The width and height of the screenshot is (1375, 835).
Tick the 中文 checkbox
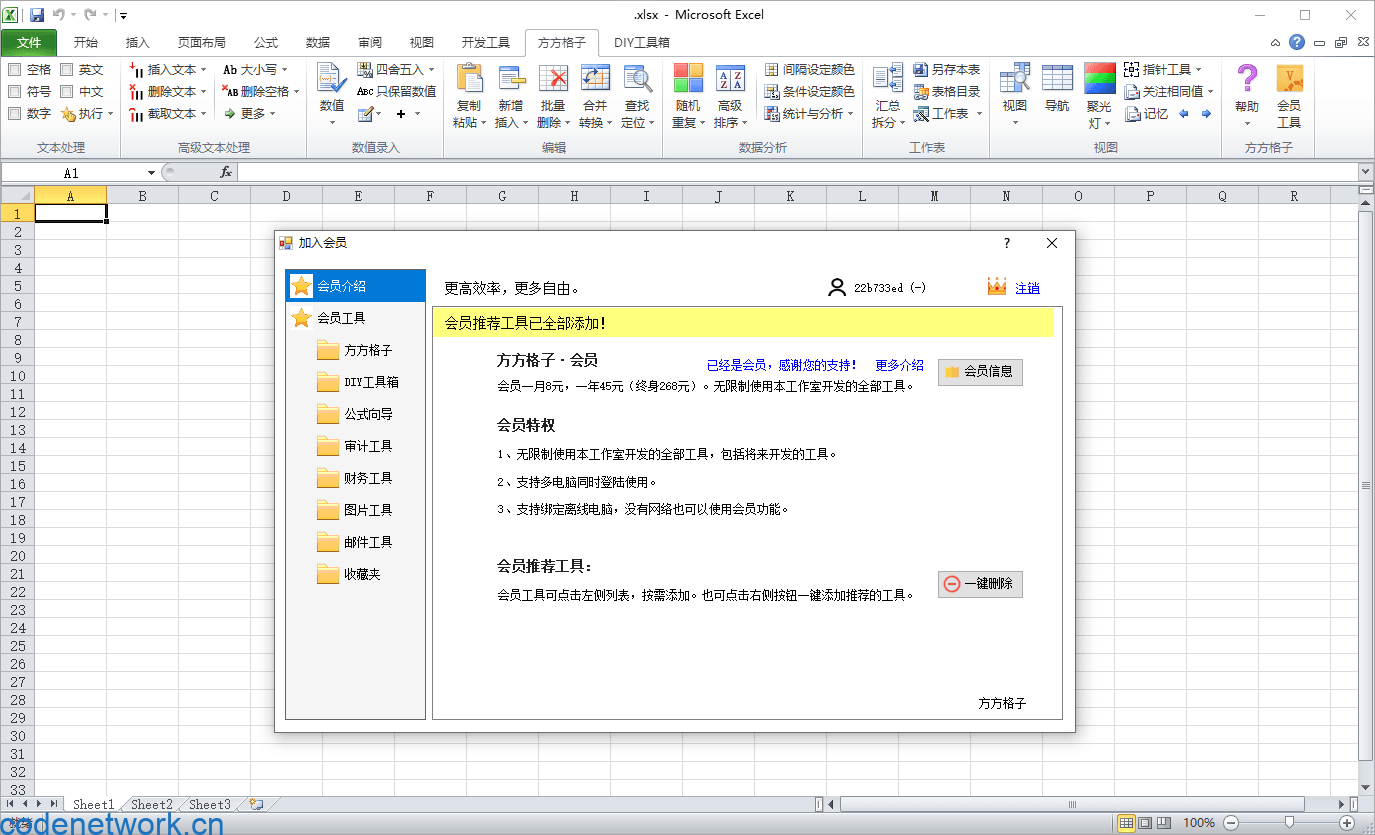67,91
